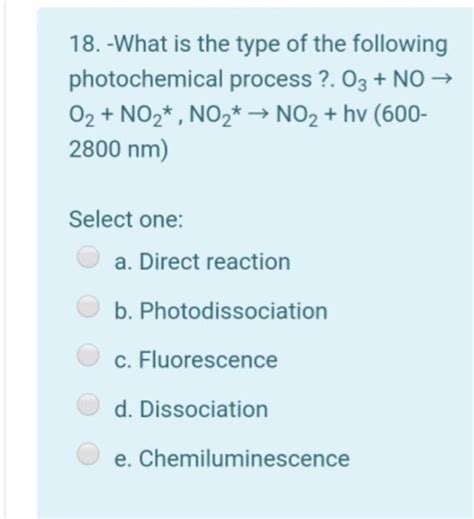Screen dimensions: 474x519
Task: Select the Chemiluminescence radio button
Action: coord(88,453)
